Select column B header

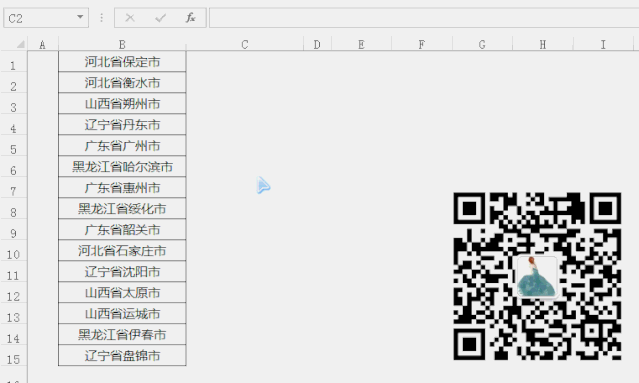point(122,44)
